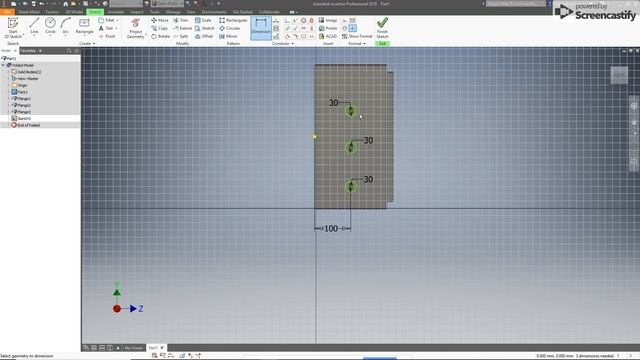This screenshot has width=640, height=360.
Task: Select the Rectangle sketch tool
Action: click(x=84, y=26)
